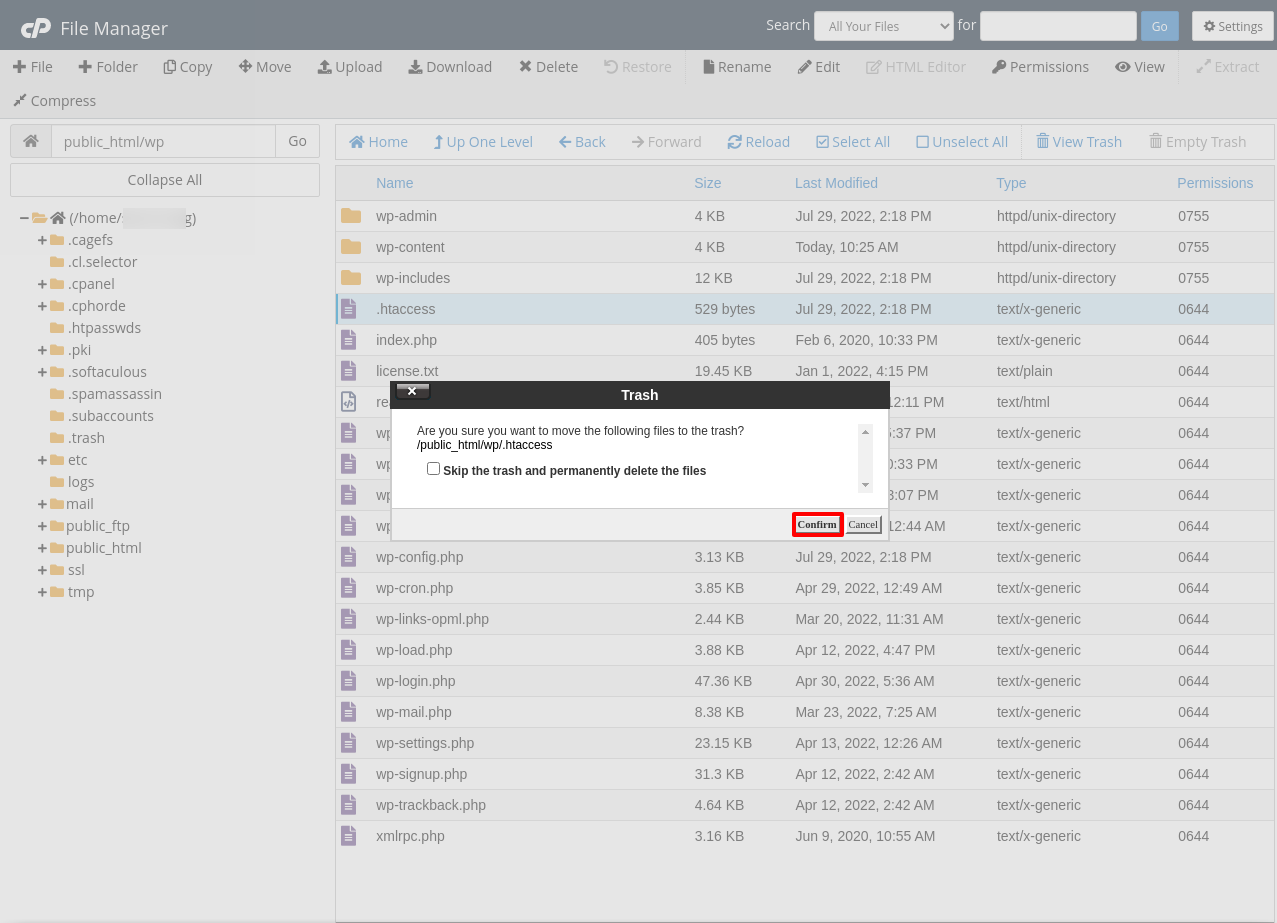Sort by Last Modified column

(836, 183)
